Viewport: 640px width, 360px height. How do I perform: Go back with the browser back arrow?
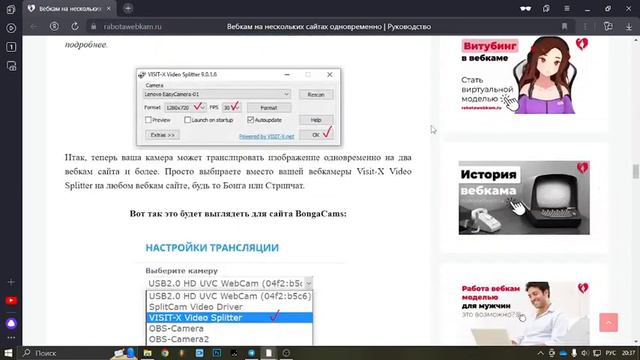(x=34, y=27)
